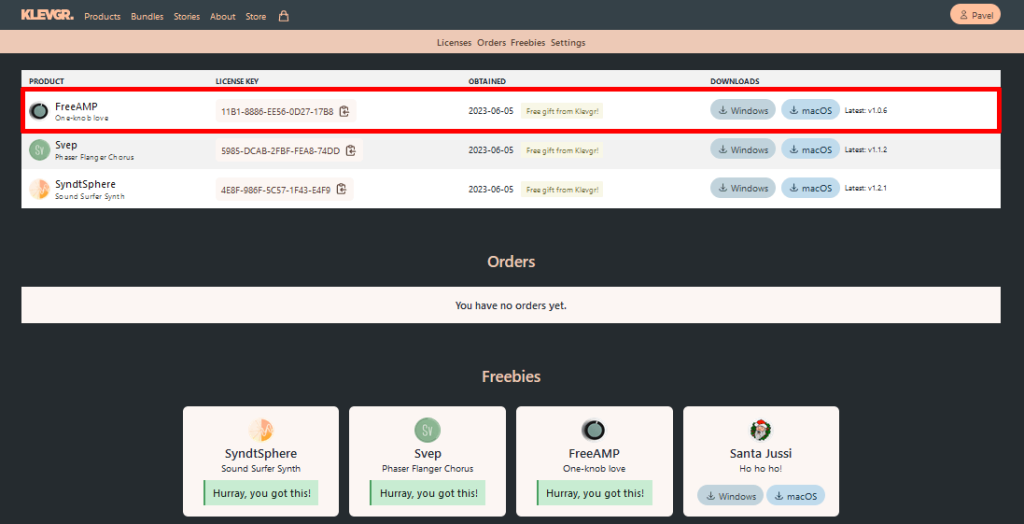Screen dimensions: 1024x524
Task: Open the Bundles menu item
Action: [147, 17]
